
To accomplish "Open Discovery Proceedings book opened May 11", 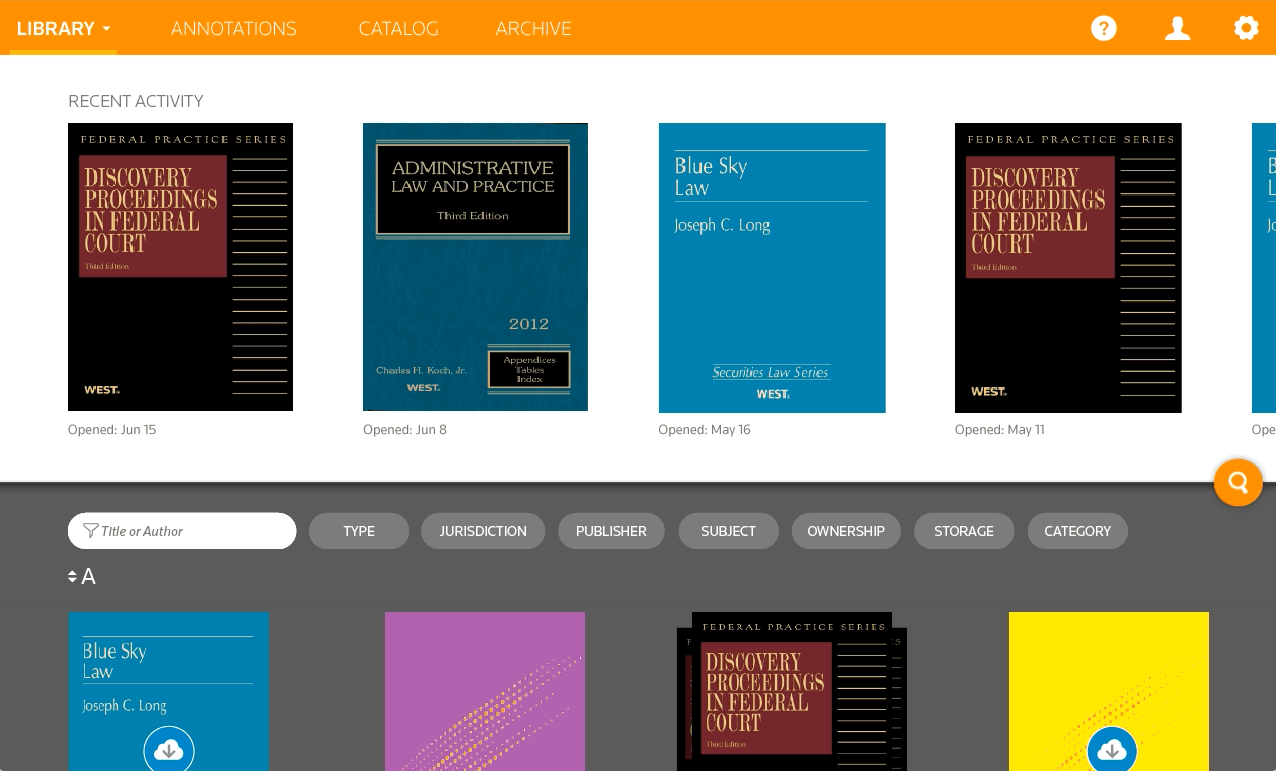I will tap(1068, 268).
